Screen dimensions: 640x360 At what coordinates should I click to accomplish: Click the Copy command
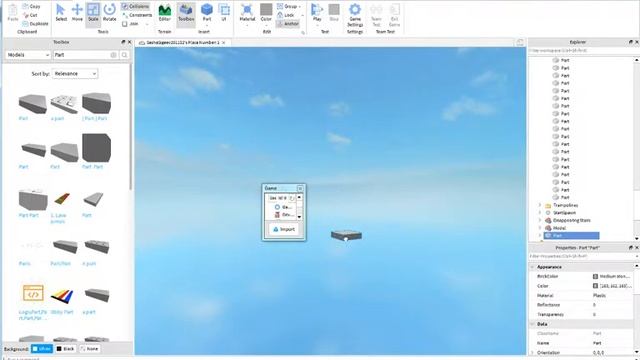(31, 6)
